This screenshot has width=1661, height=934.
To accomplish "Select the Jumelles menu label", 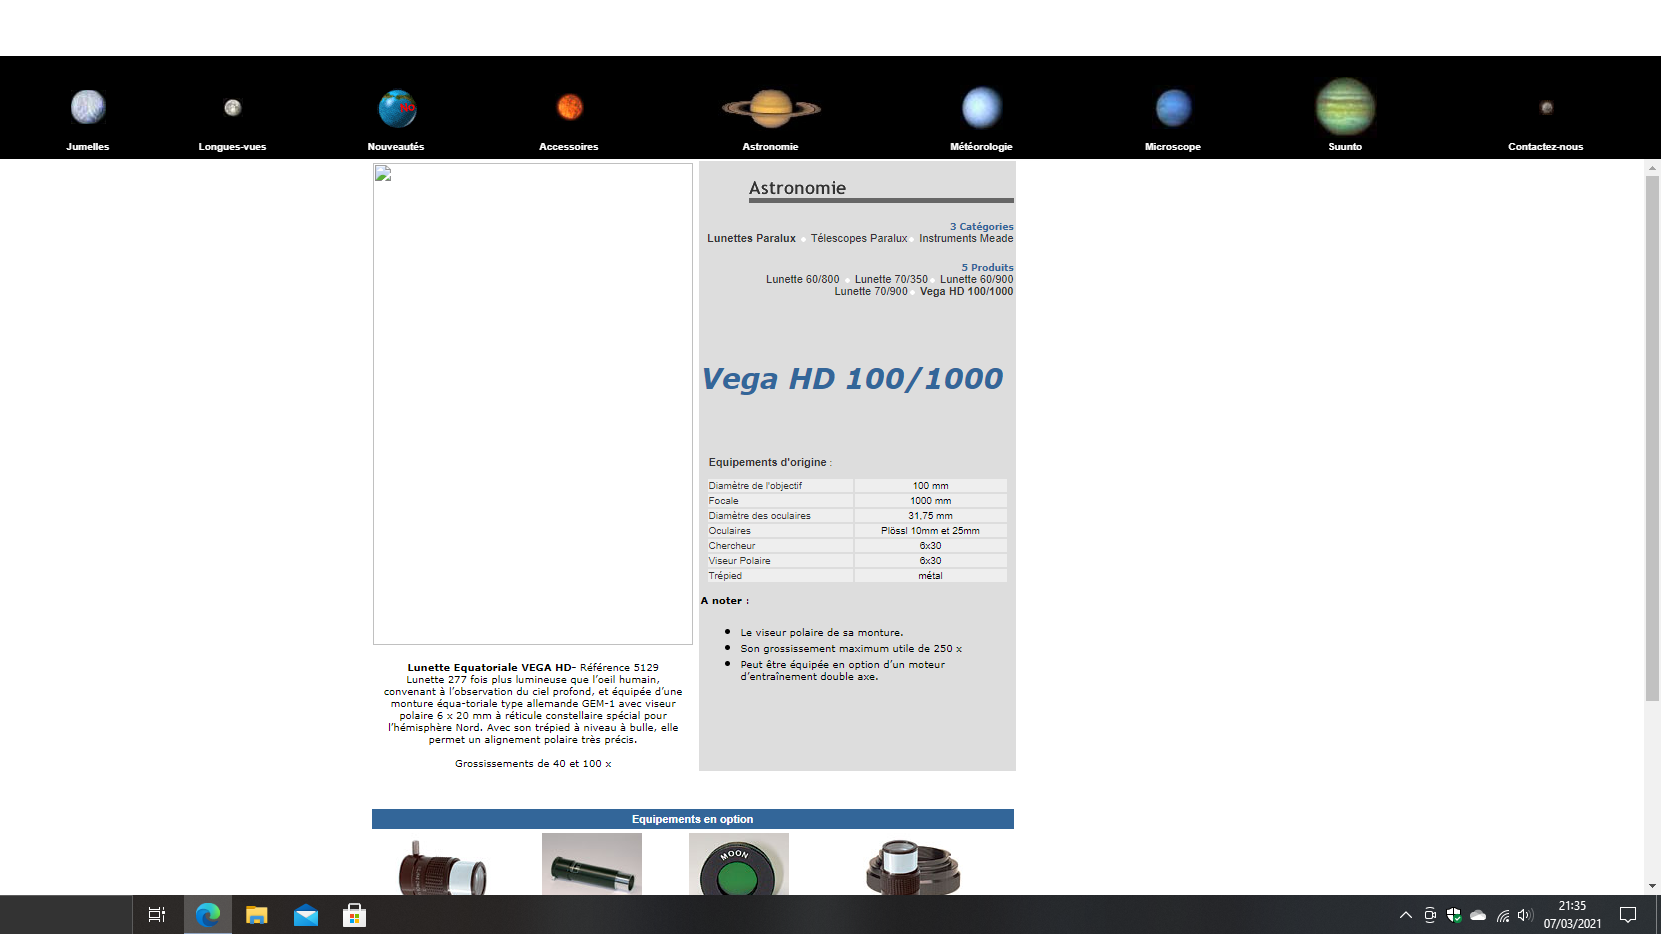I will 88,146.
